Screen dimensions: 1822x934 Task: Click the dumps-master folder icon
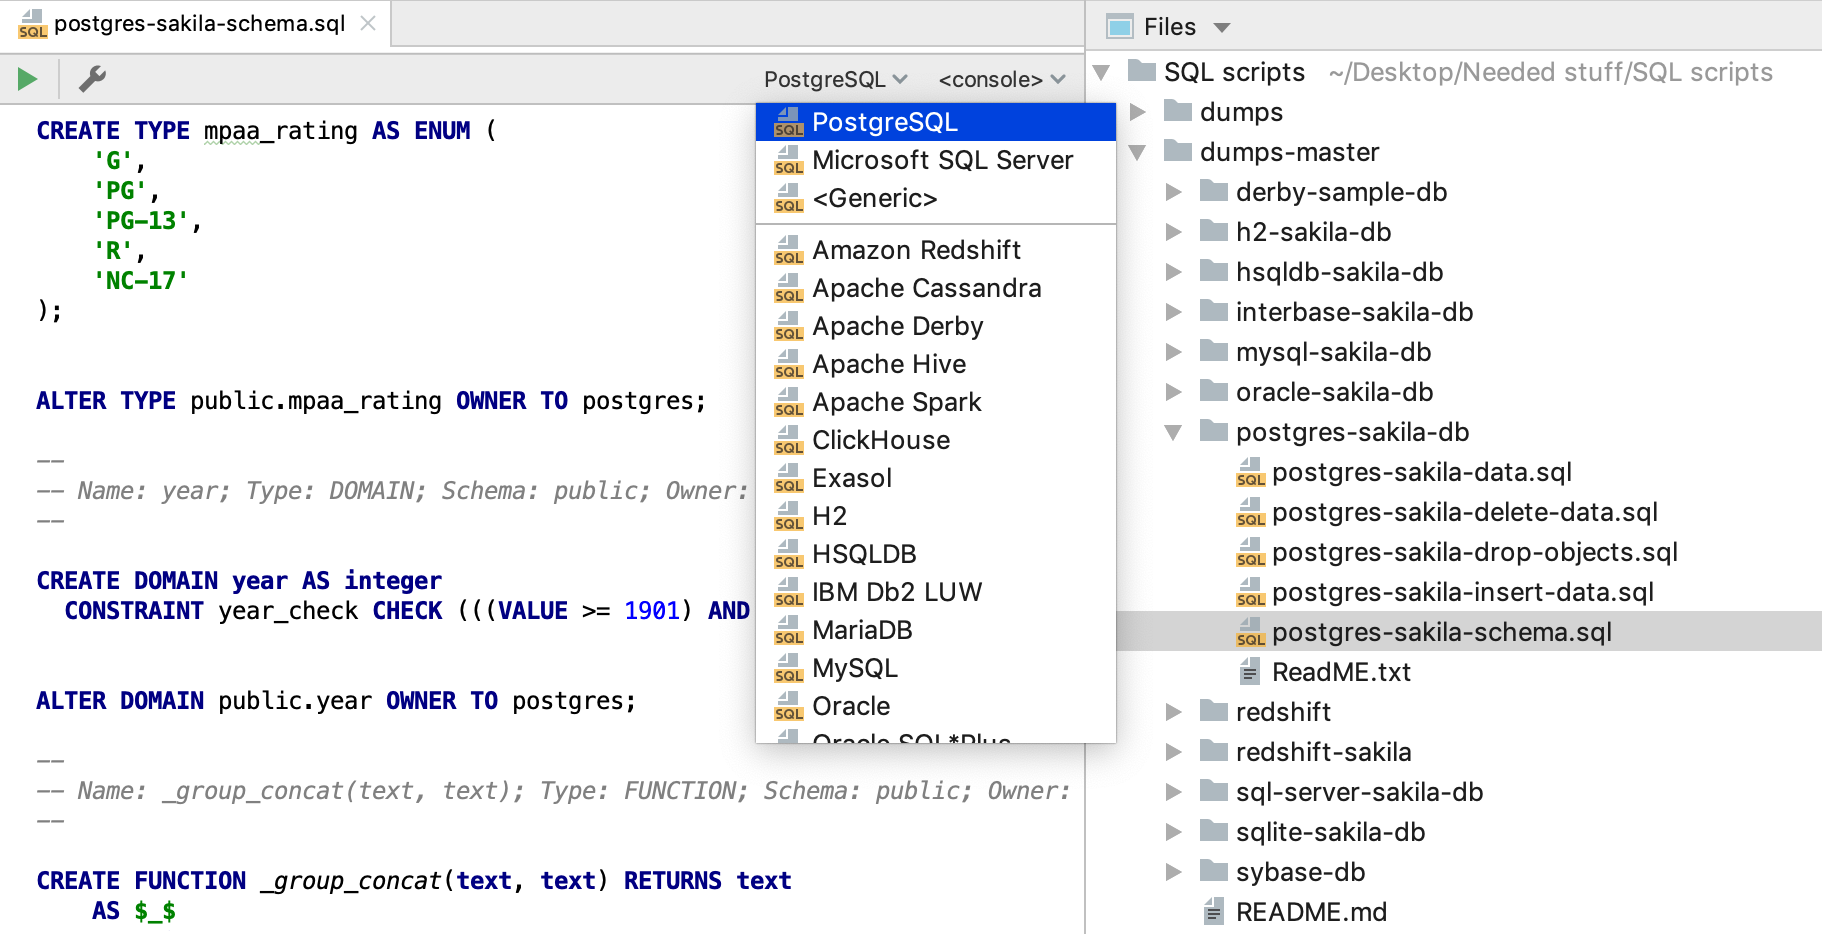(1178, 151)
